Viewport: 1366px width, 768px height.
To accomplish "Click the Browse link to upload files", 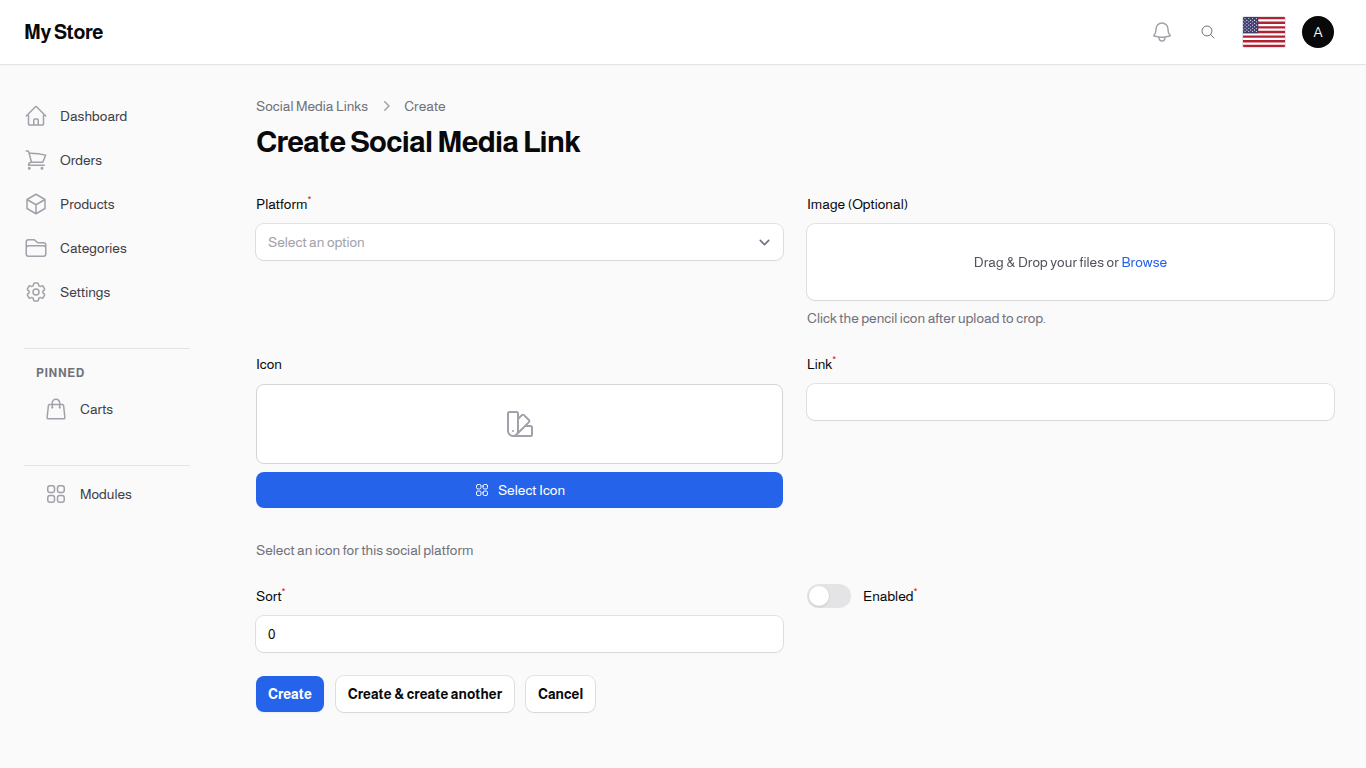I will tap(1144, 262).
